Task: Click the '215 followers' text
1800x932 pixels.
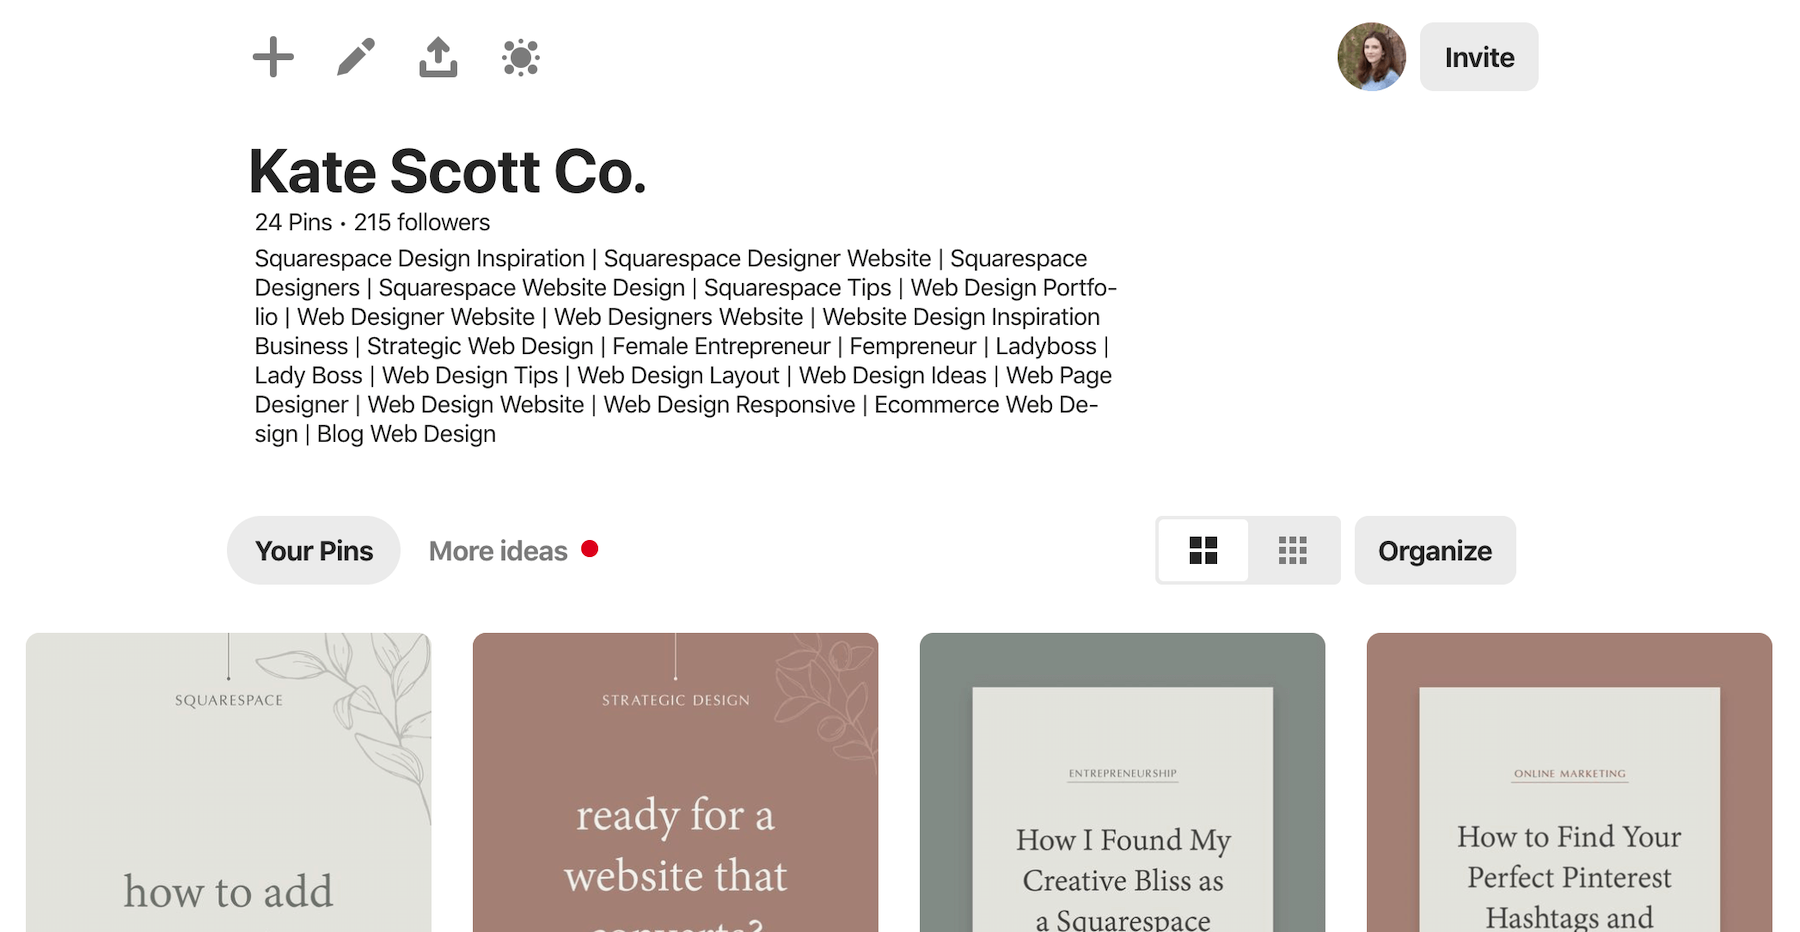Action: pyautogui.click(x=422, y=222)
